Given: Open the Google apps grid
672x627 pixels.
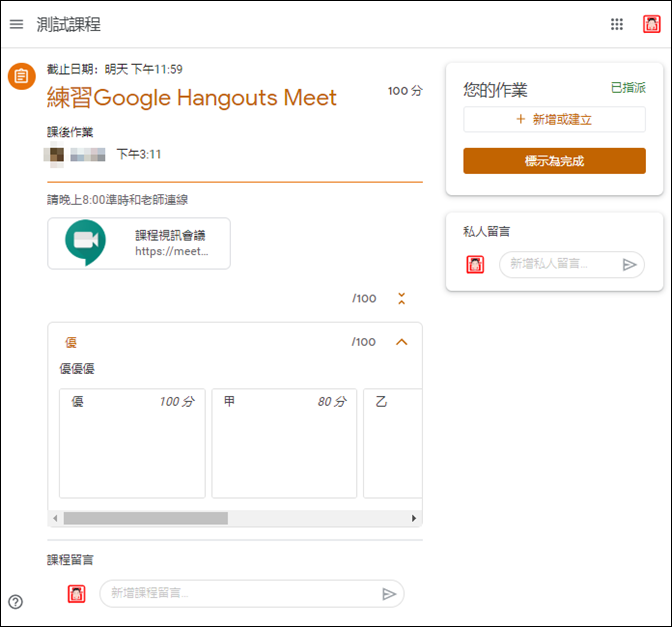Looking at the screenshot, I should click(x=617, y=24).
